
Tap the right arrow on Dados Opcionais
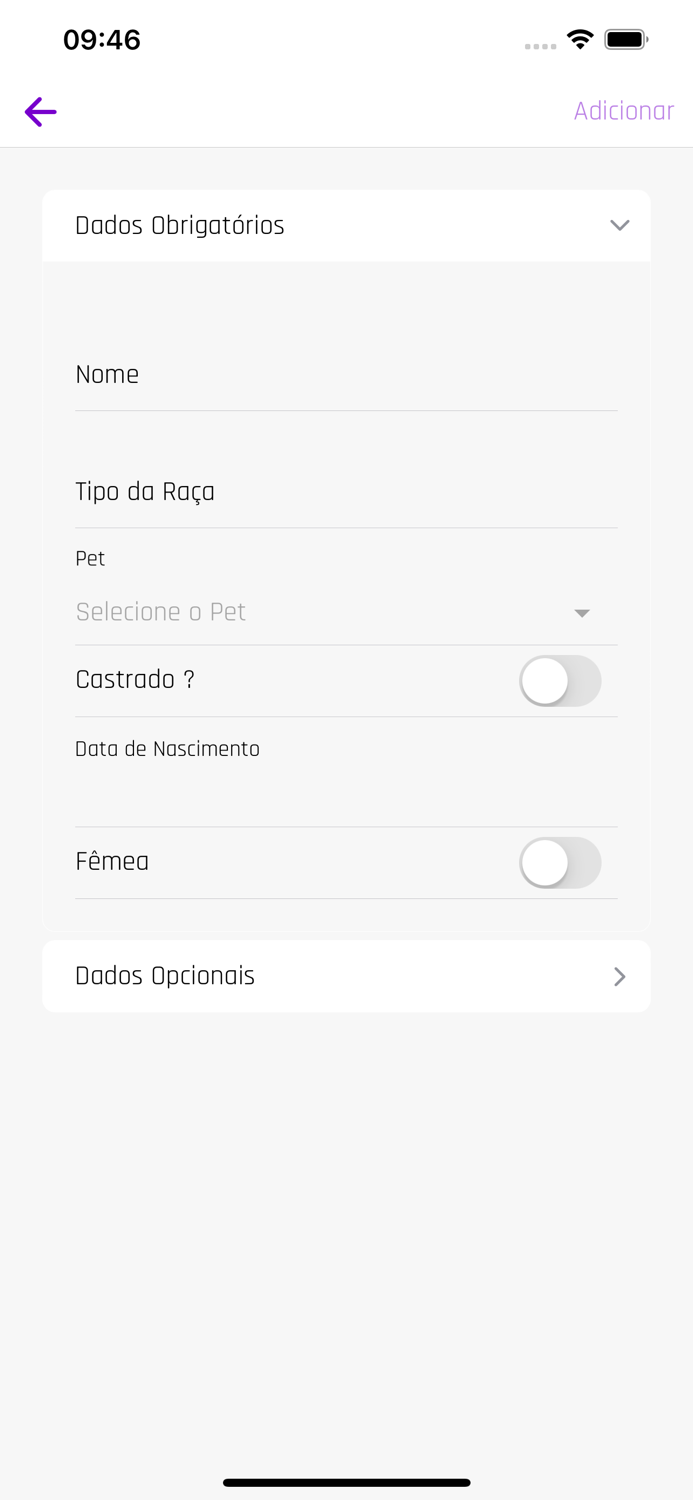[618, 976]
